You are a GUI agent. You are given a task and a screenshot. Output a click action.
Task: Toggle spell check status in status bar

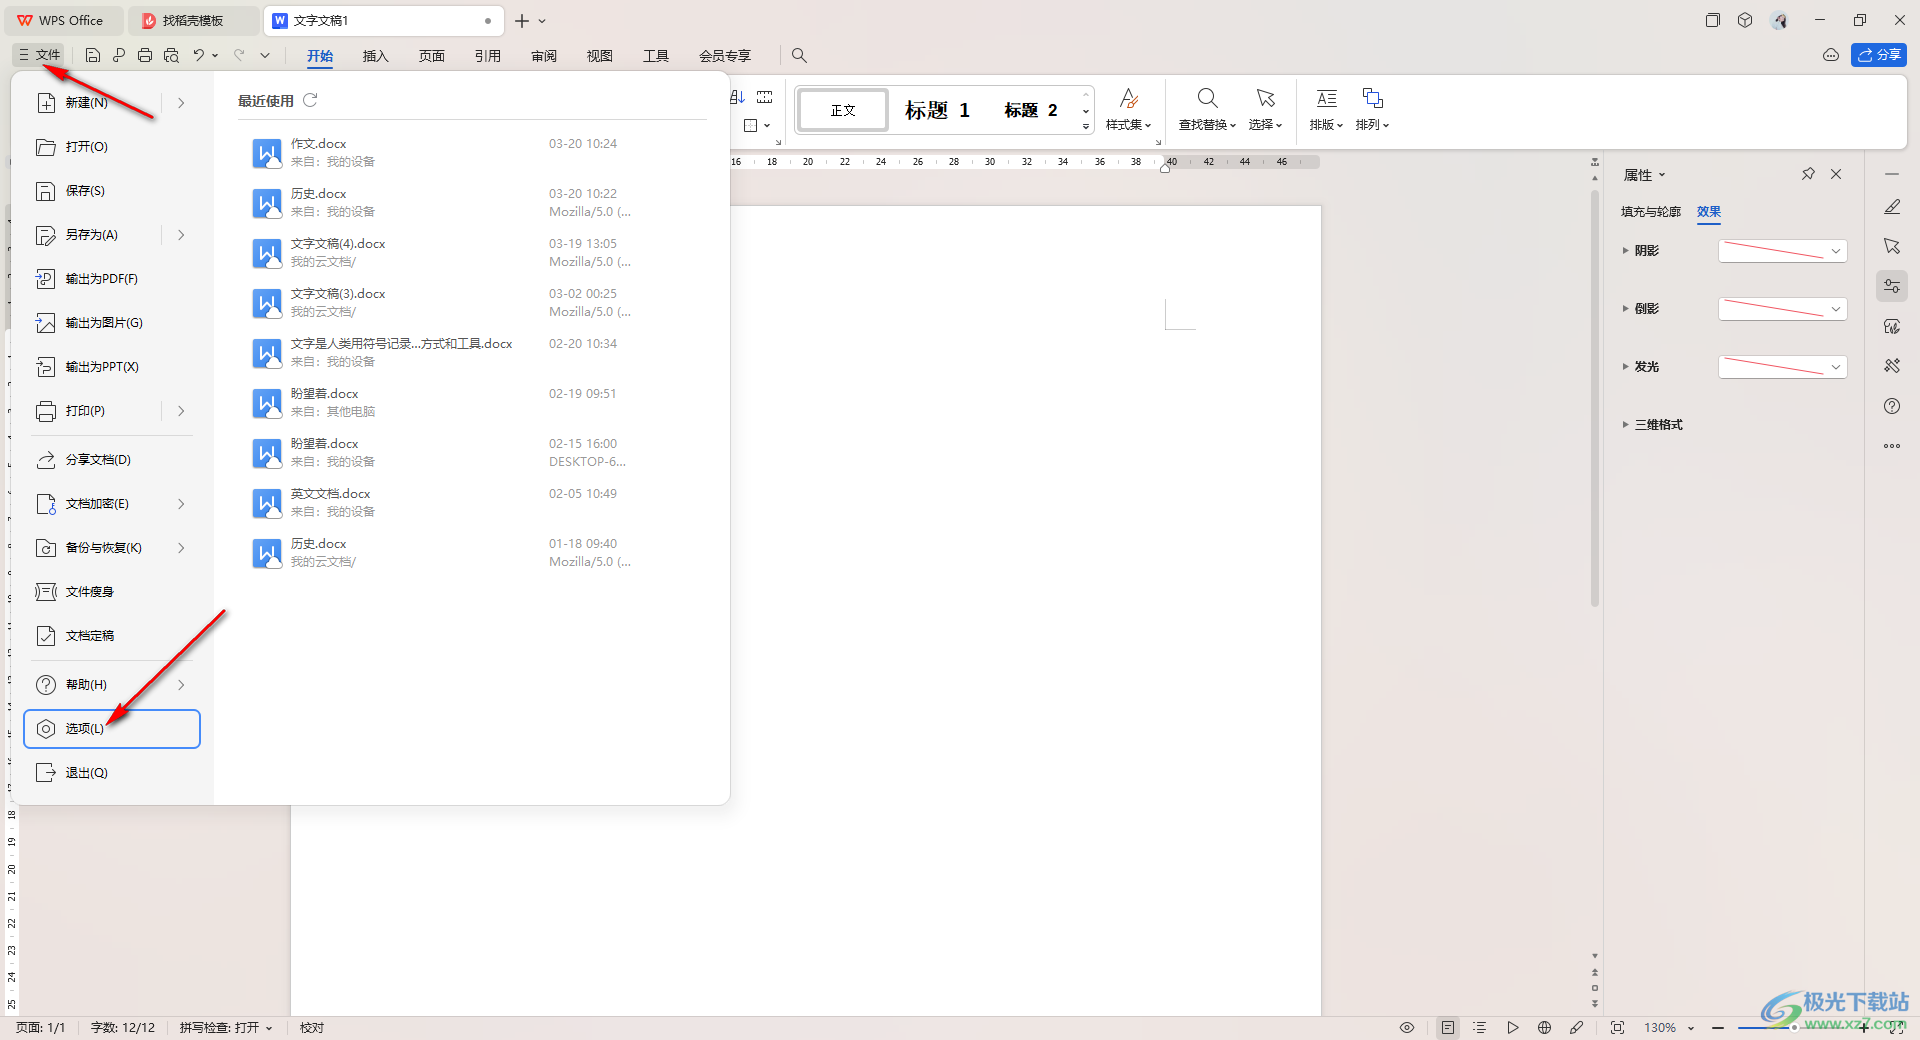[226, 1027]
